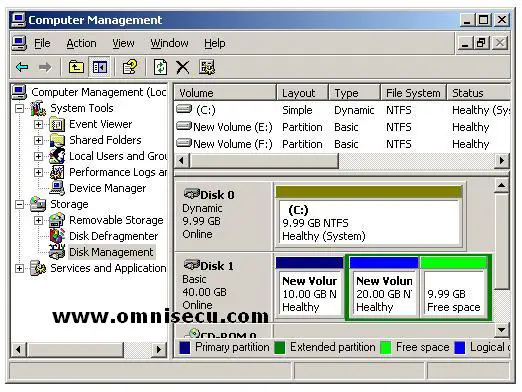Click the Up one level folder icon
The image size is (522, 392).
tap(76, 67)
